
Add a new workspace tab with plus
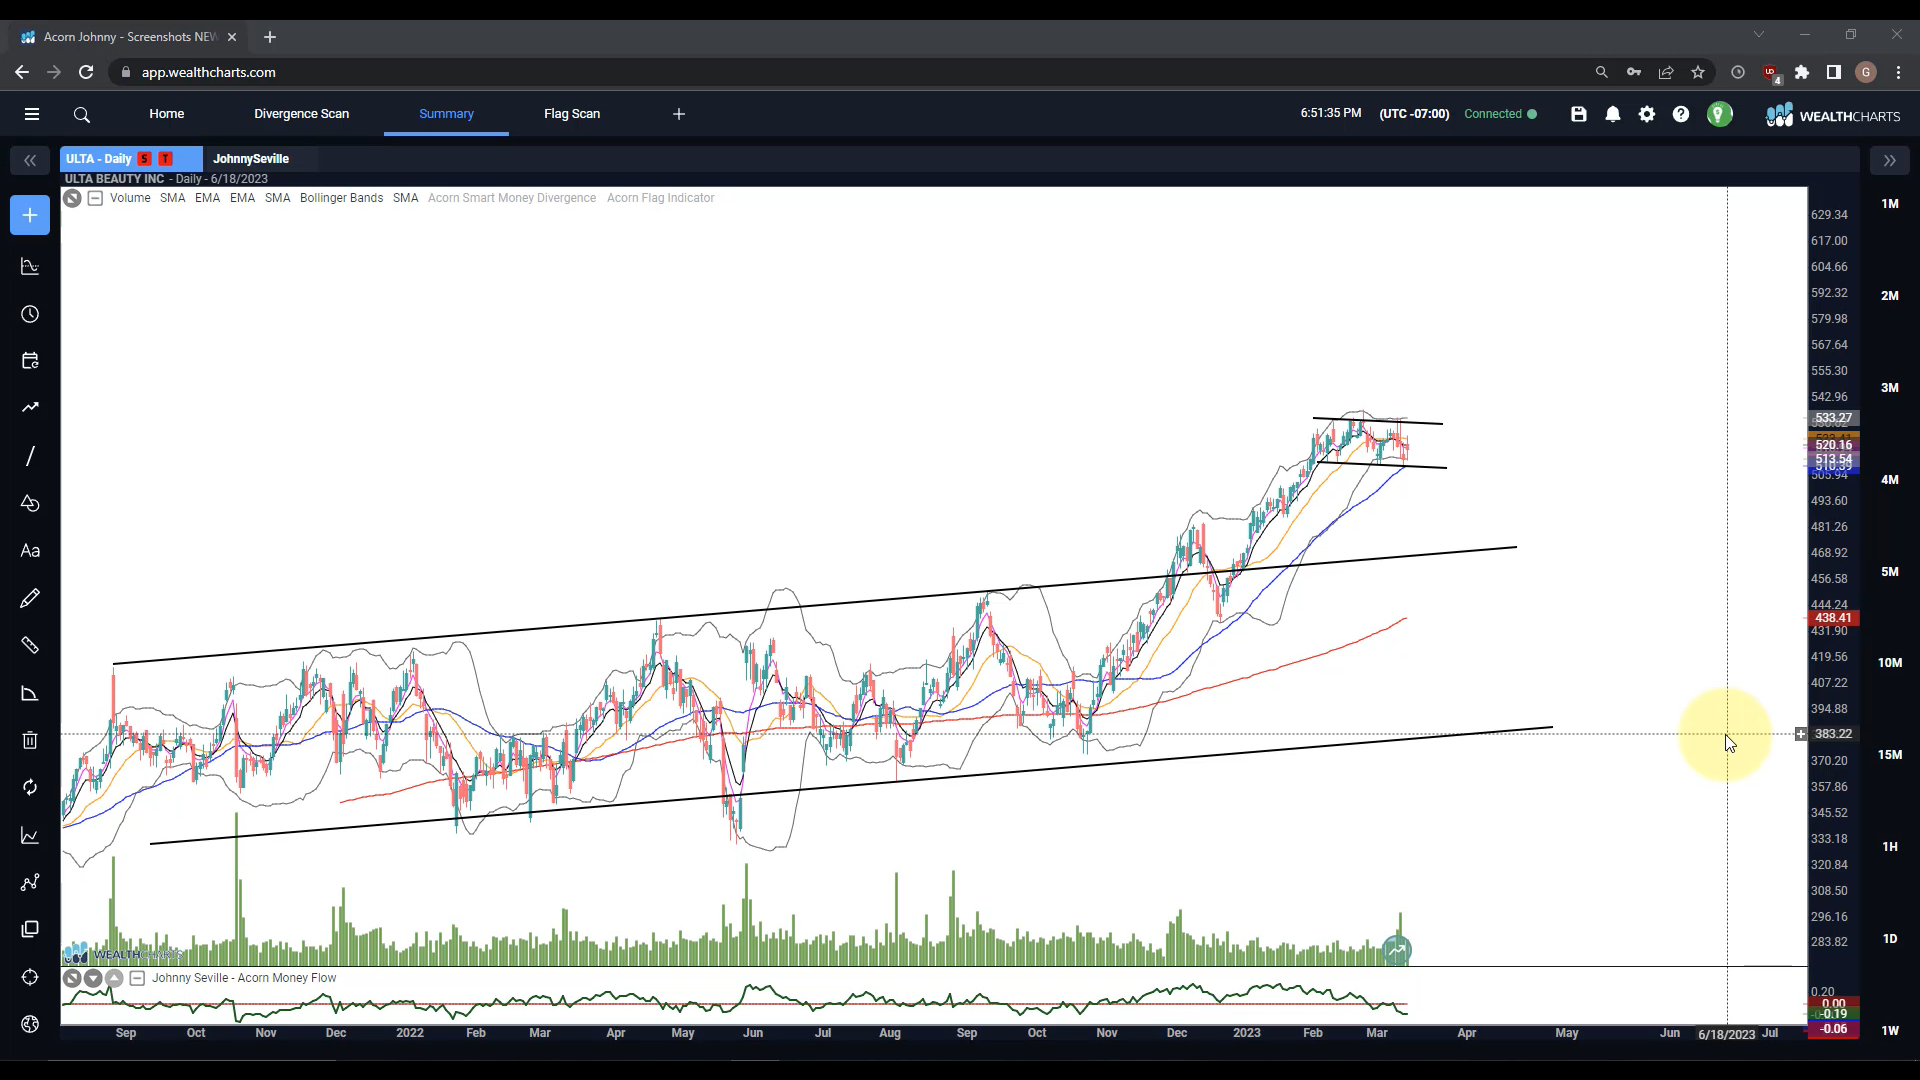point(679,114)
